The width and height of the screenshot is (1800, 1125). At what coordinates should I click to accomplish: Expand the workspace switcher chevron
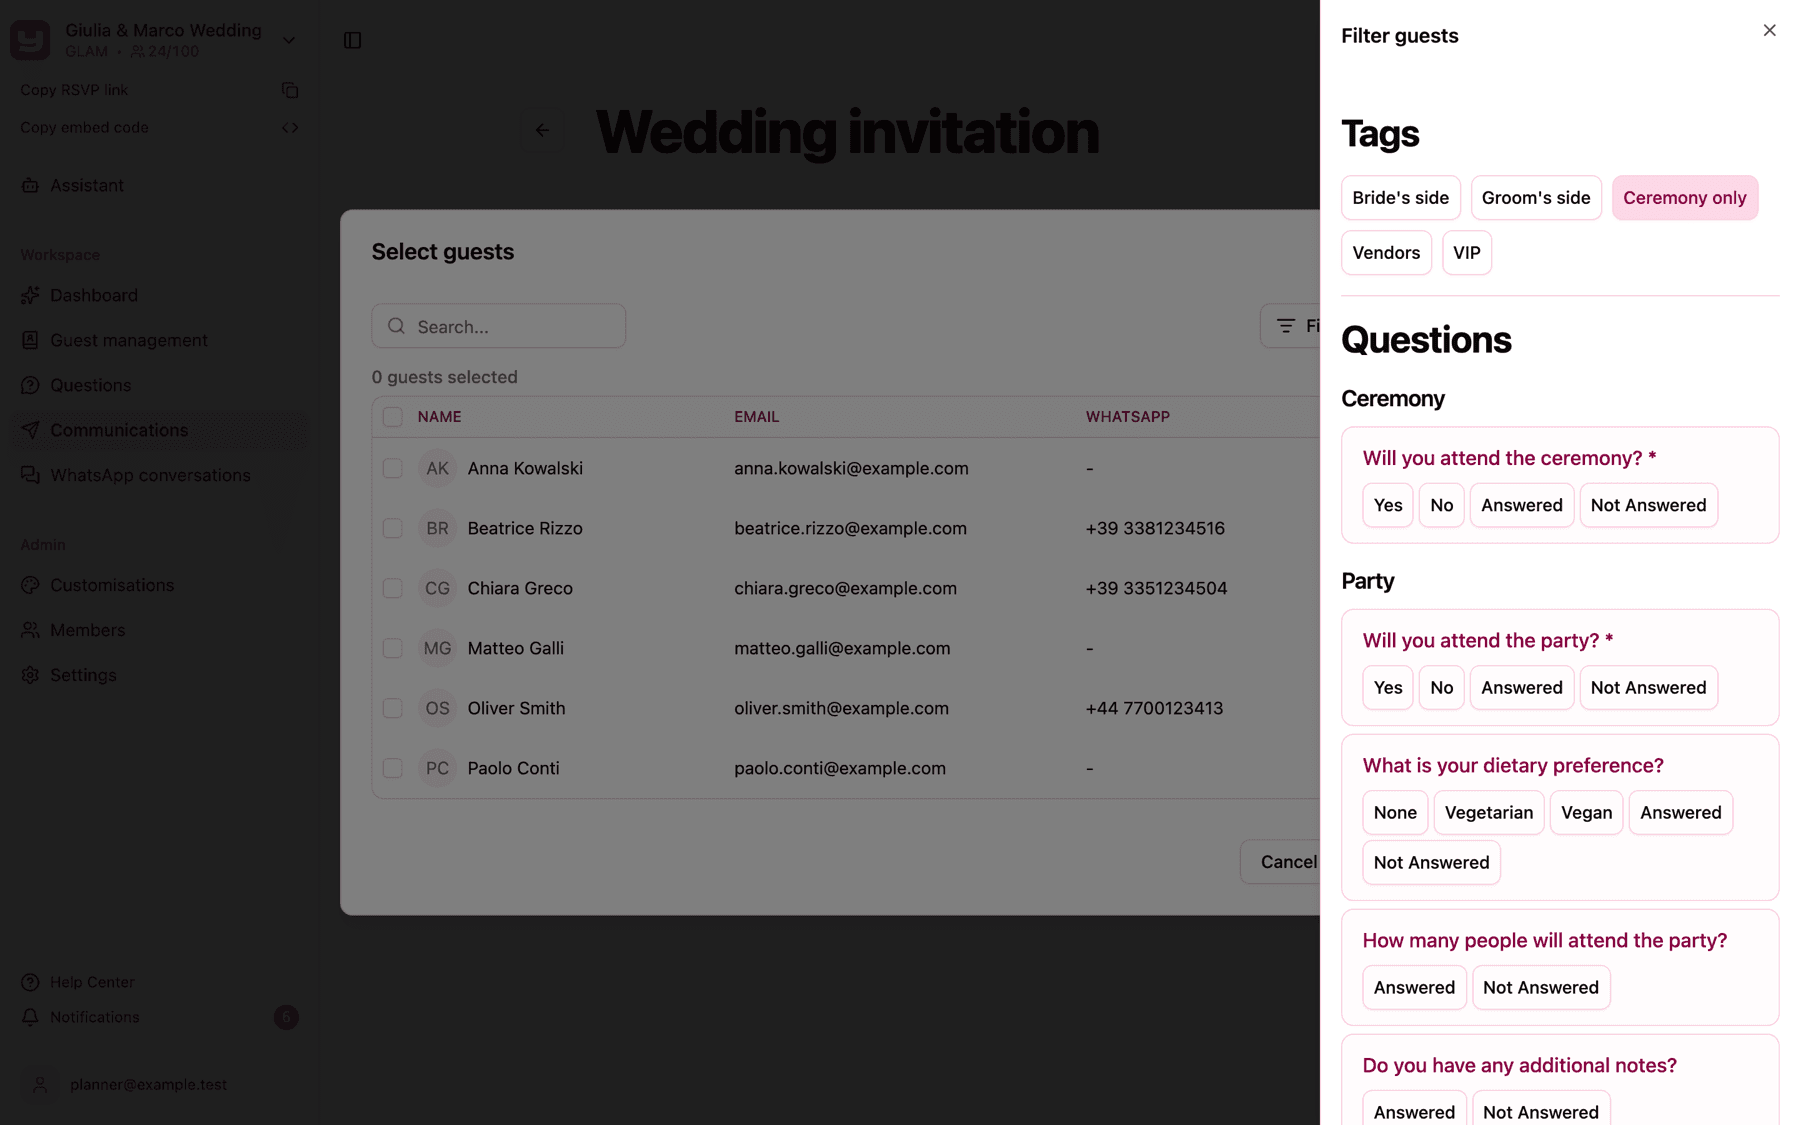click(289, 41)
